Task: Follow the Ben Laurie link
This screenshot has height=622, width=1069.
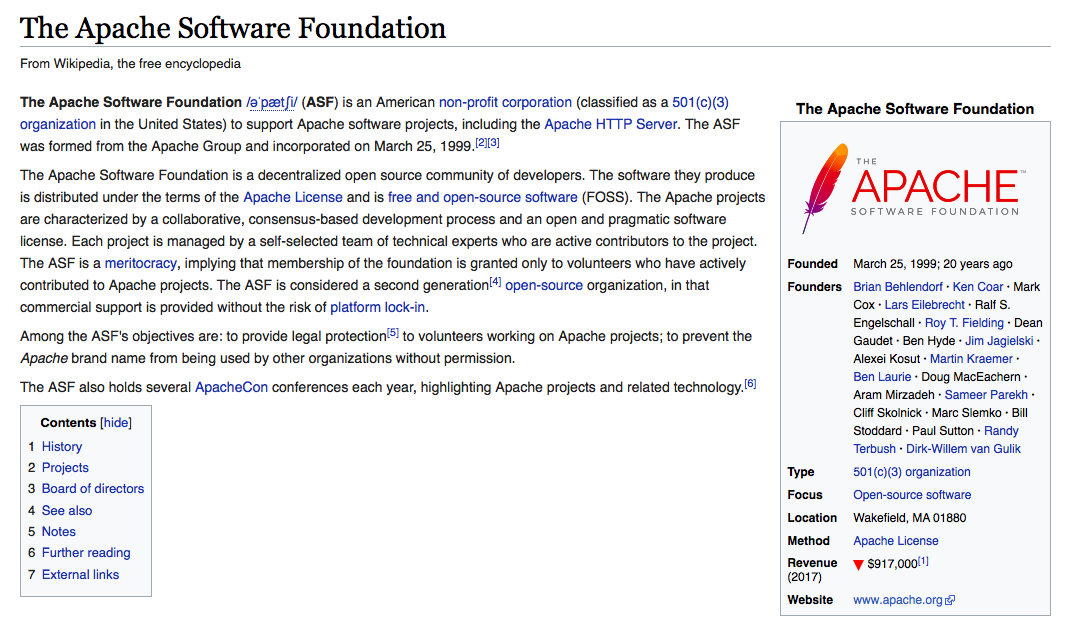Action: coord(882,377)
